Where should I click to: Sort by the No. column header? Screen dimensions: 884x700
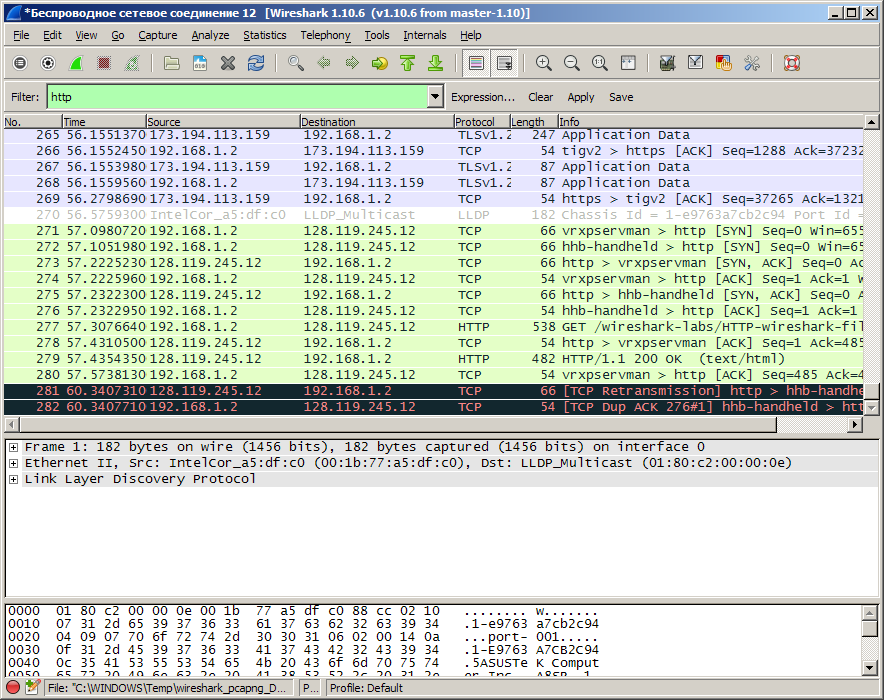tap(33, 122)
